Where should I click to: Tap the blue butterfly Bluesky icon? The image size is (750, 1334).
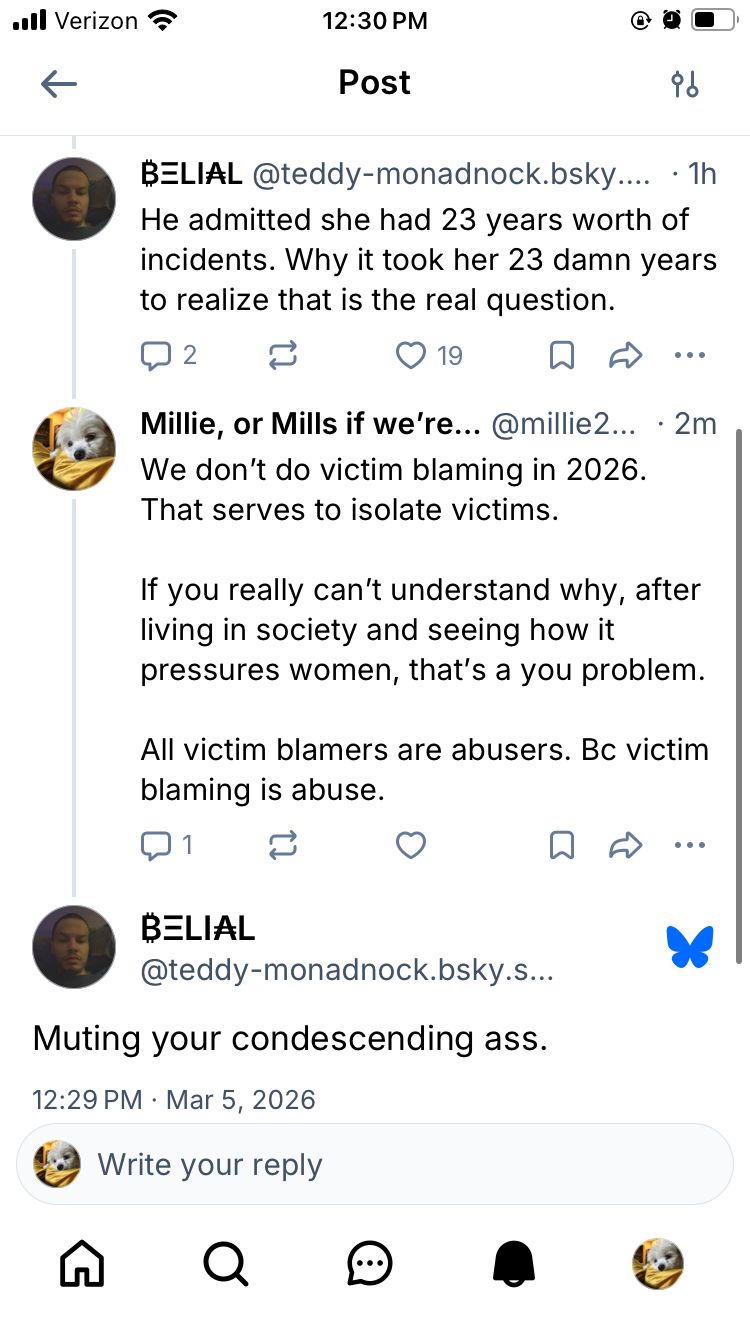pyautogui.click(x=690, y=947)
